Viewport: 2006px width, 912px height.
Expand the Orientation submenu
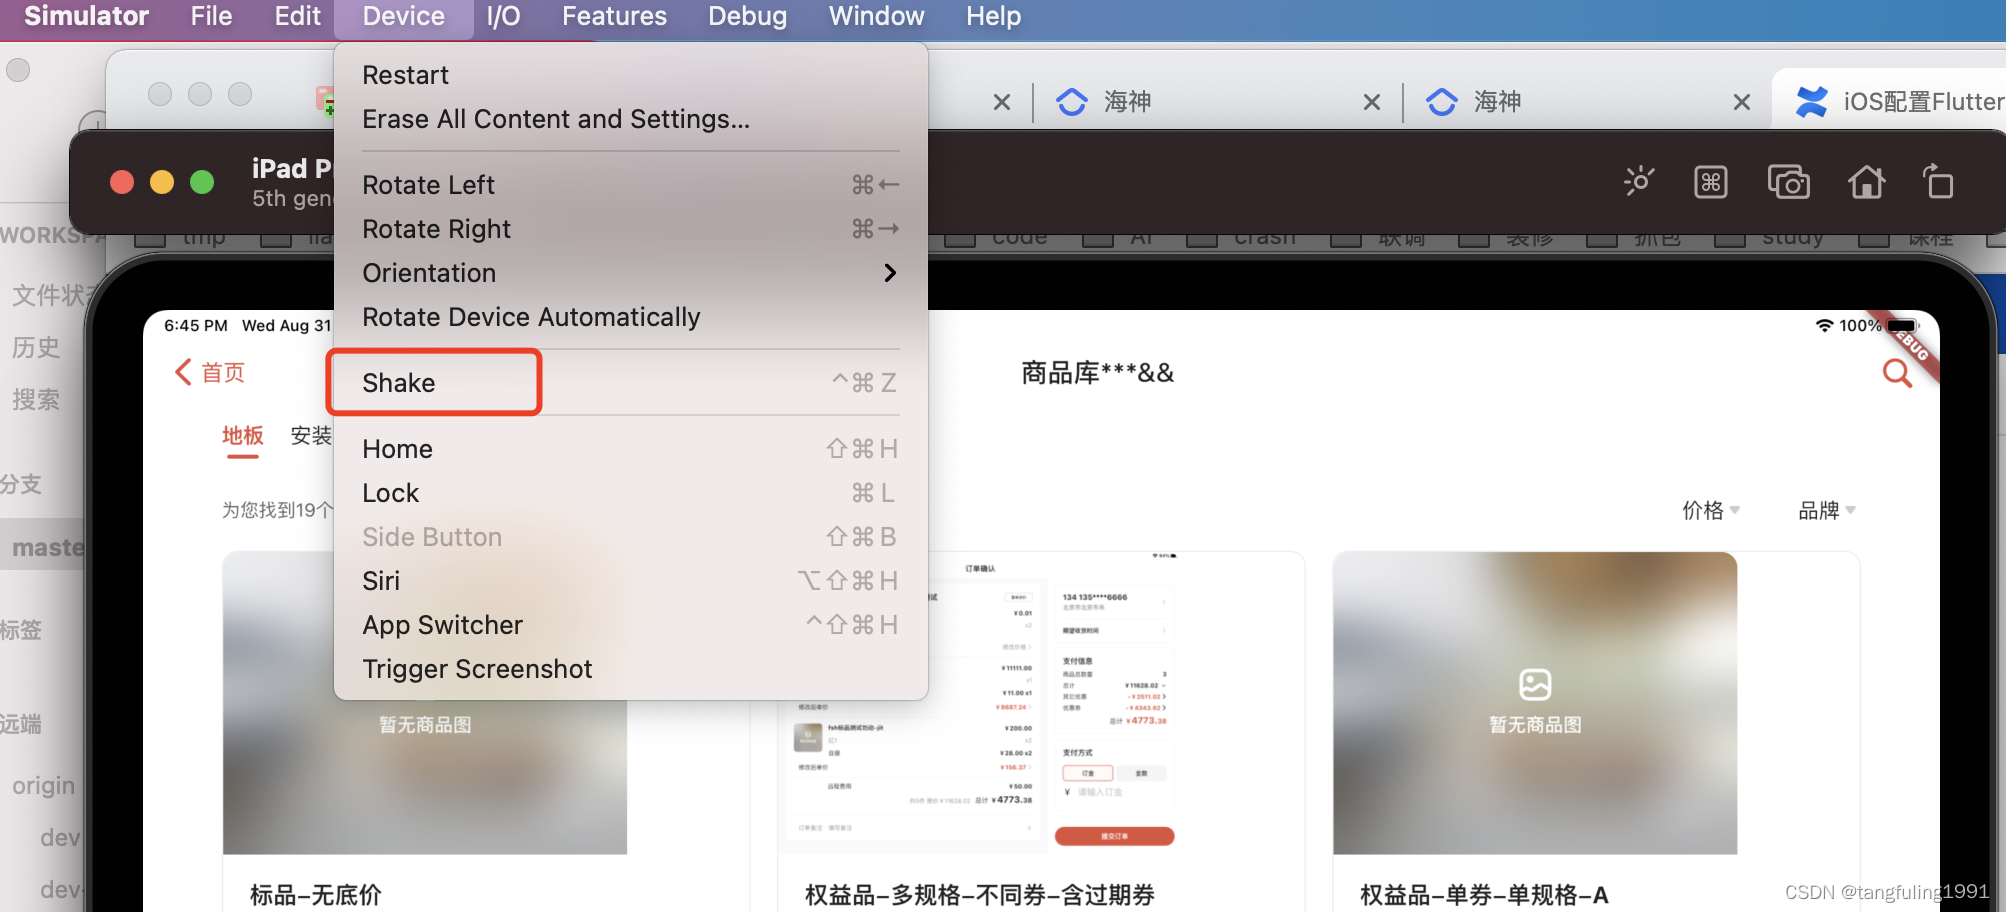coord(631,273)
